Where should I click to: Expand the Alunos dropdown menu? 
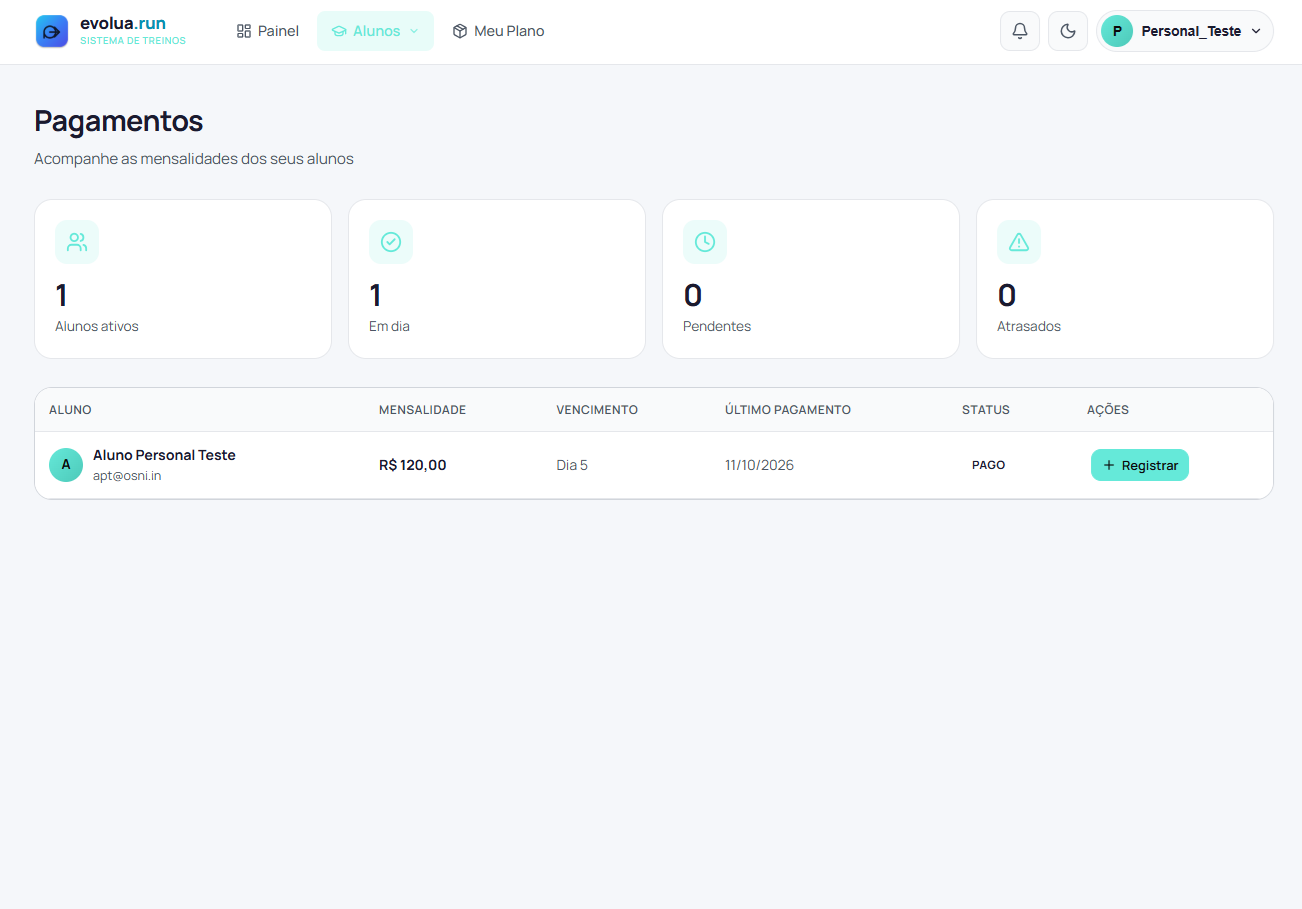[x=375, y=31]
